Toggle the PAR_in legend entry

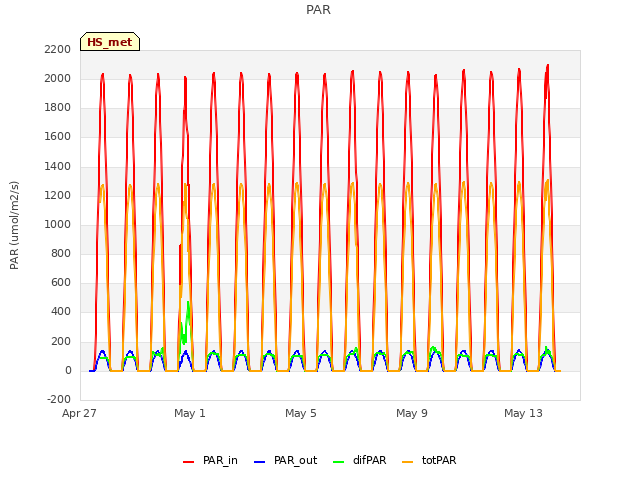[x=210, y=460]
